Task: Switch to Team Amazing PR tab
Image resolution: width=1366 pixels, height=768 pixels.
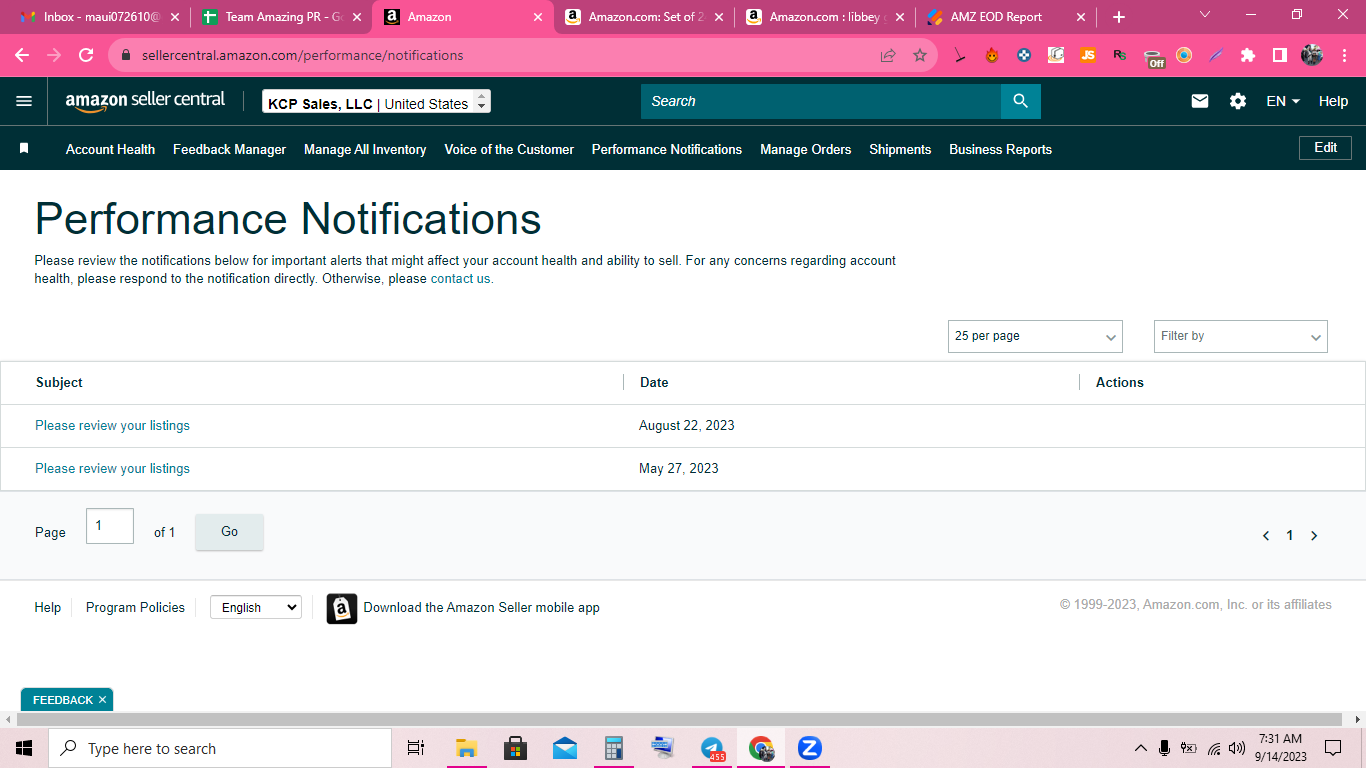Action: (280, 17)
